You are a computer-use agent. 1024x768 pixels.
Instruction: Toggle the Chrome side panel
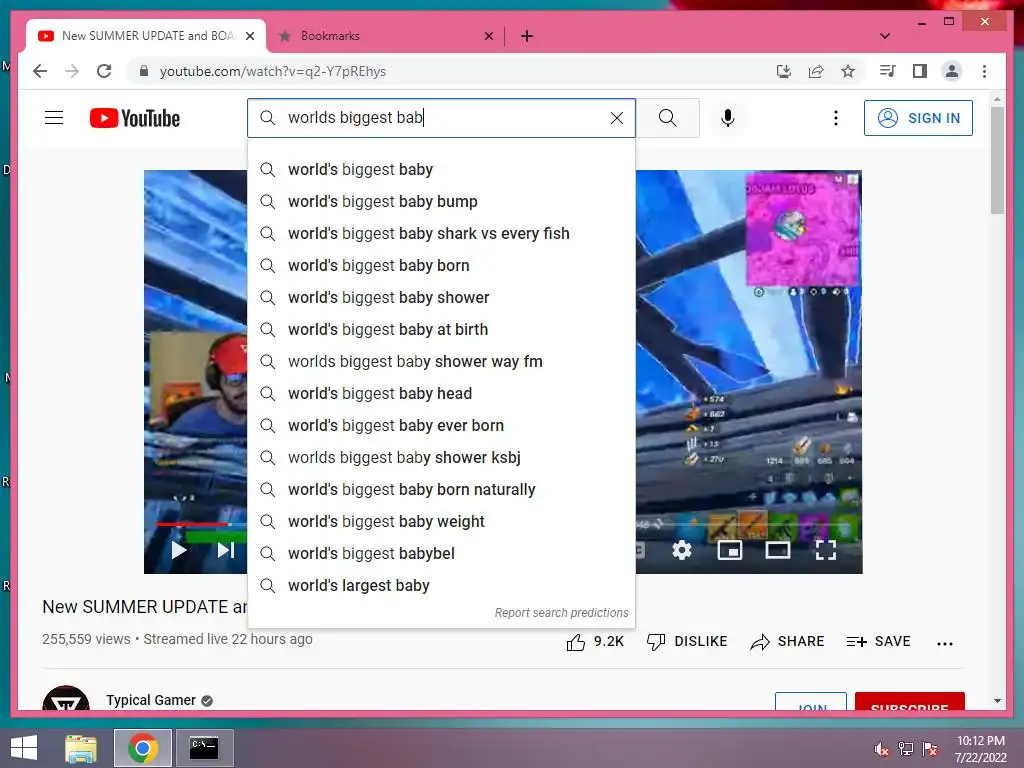(x=920, y=71)
